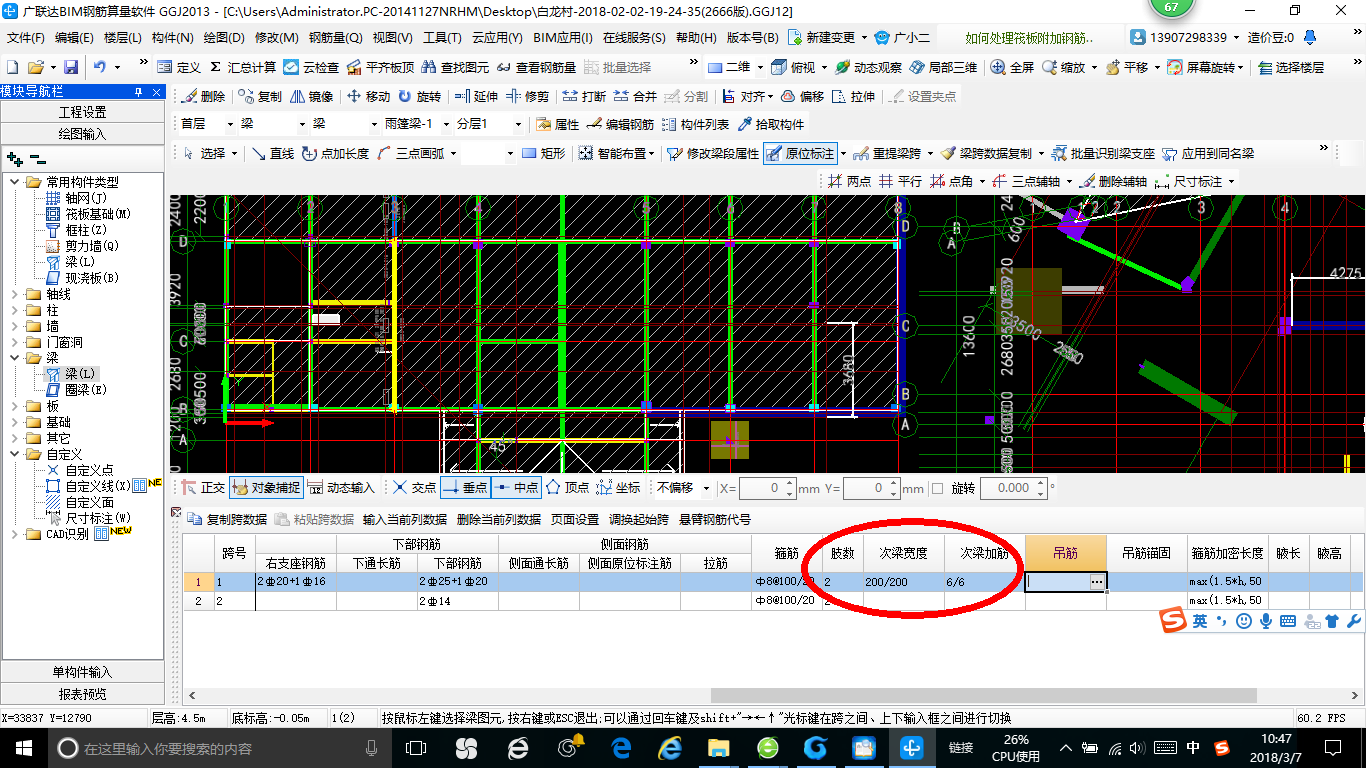1366x768 pixels.
Task: Open the 绘图(D) menu
Action: (x=224, y=38)
